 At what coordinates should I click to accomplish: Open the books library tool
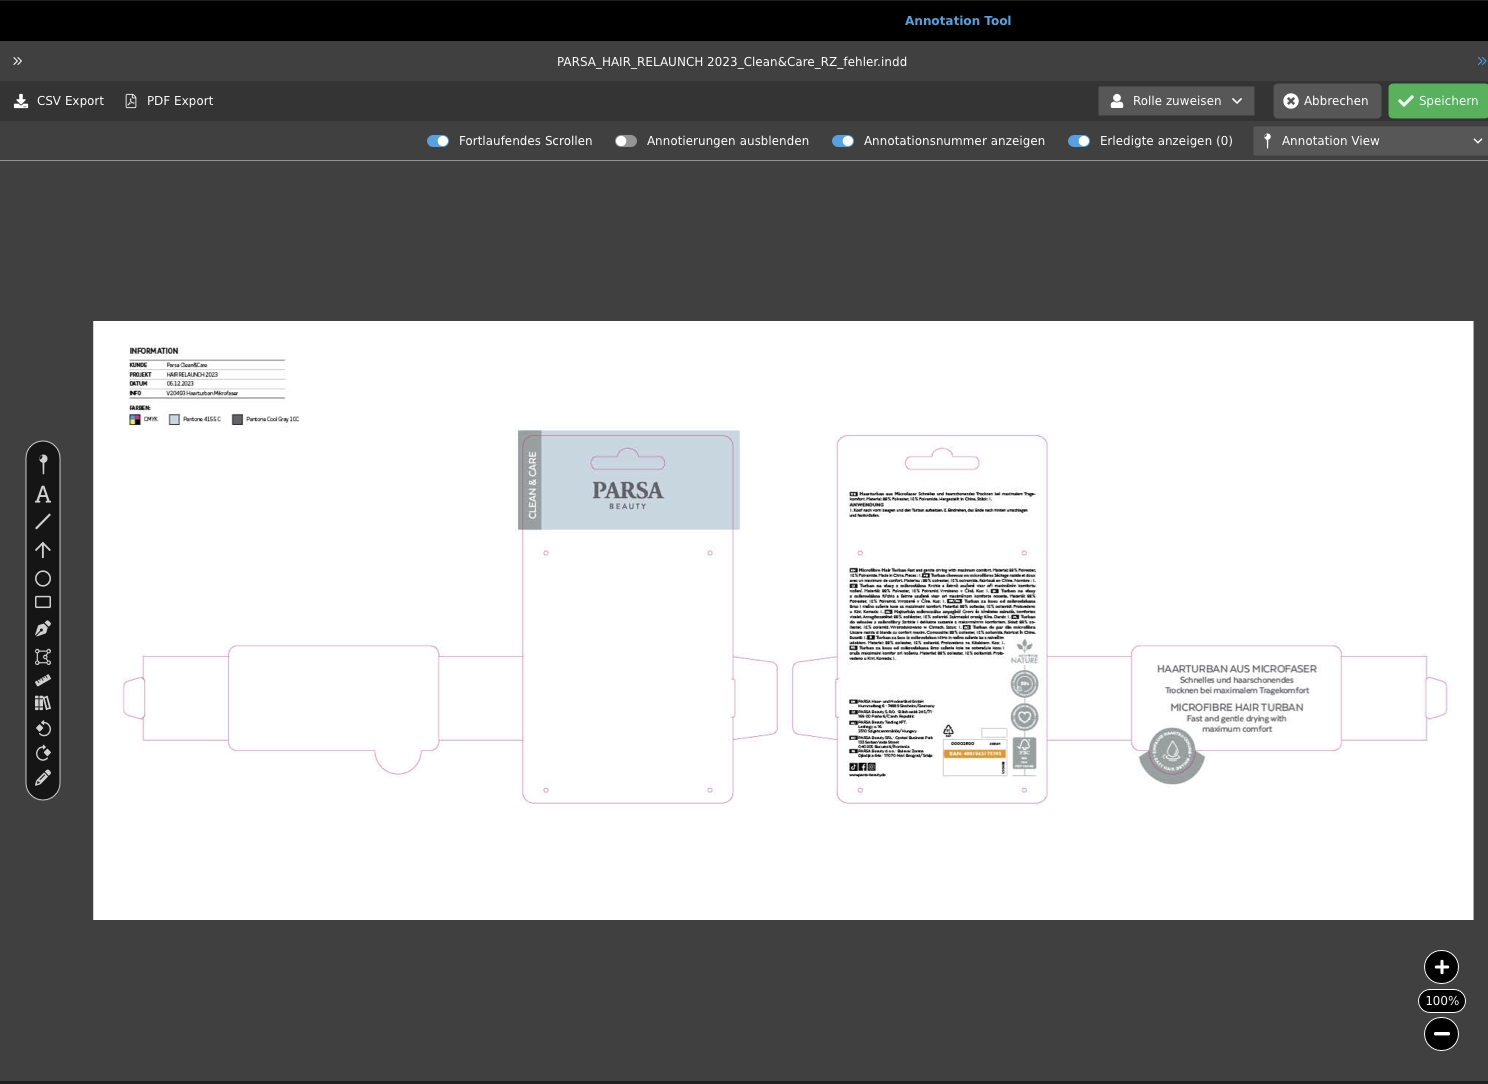tap(43, 703)
